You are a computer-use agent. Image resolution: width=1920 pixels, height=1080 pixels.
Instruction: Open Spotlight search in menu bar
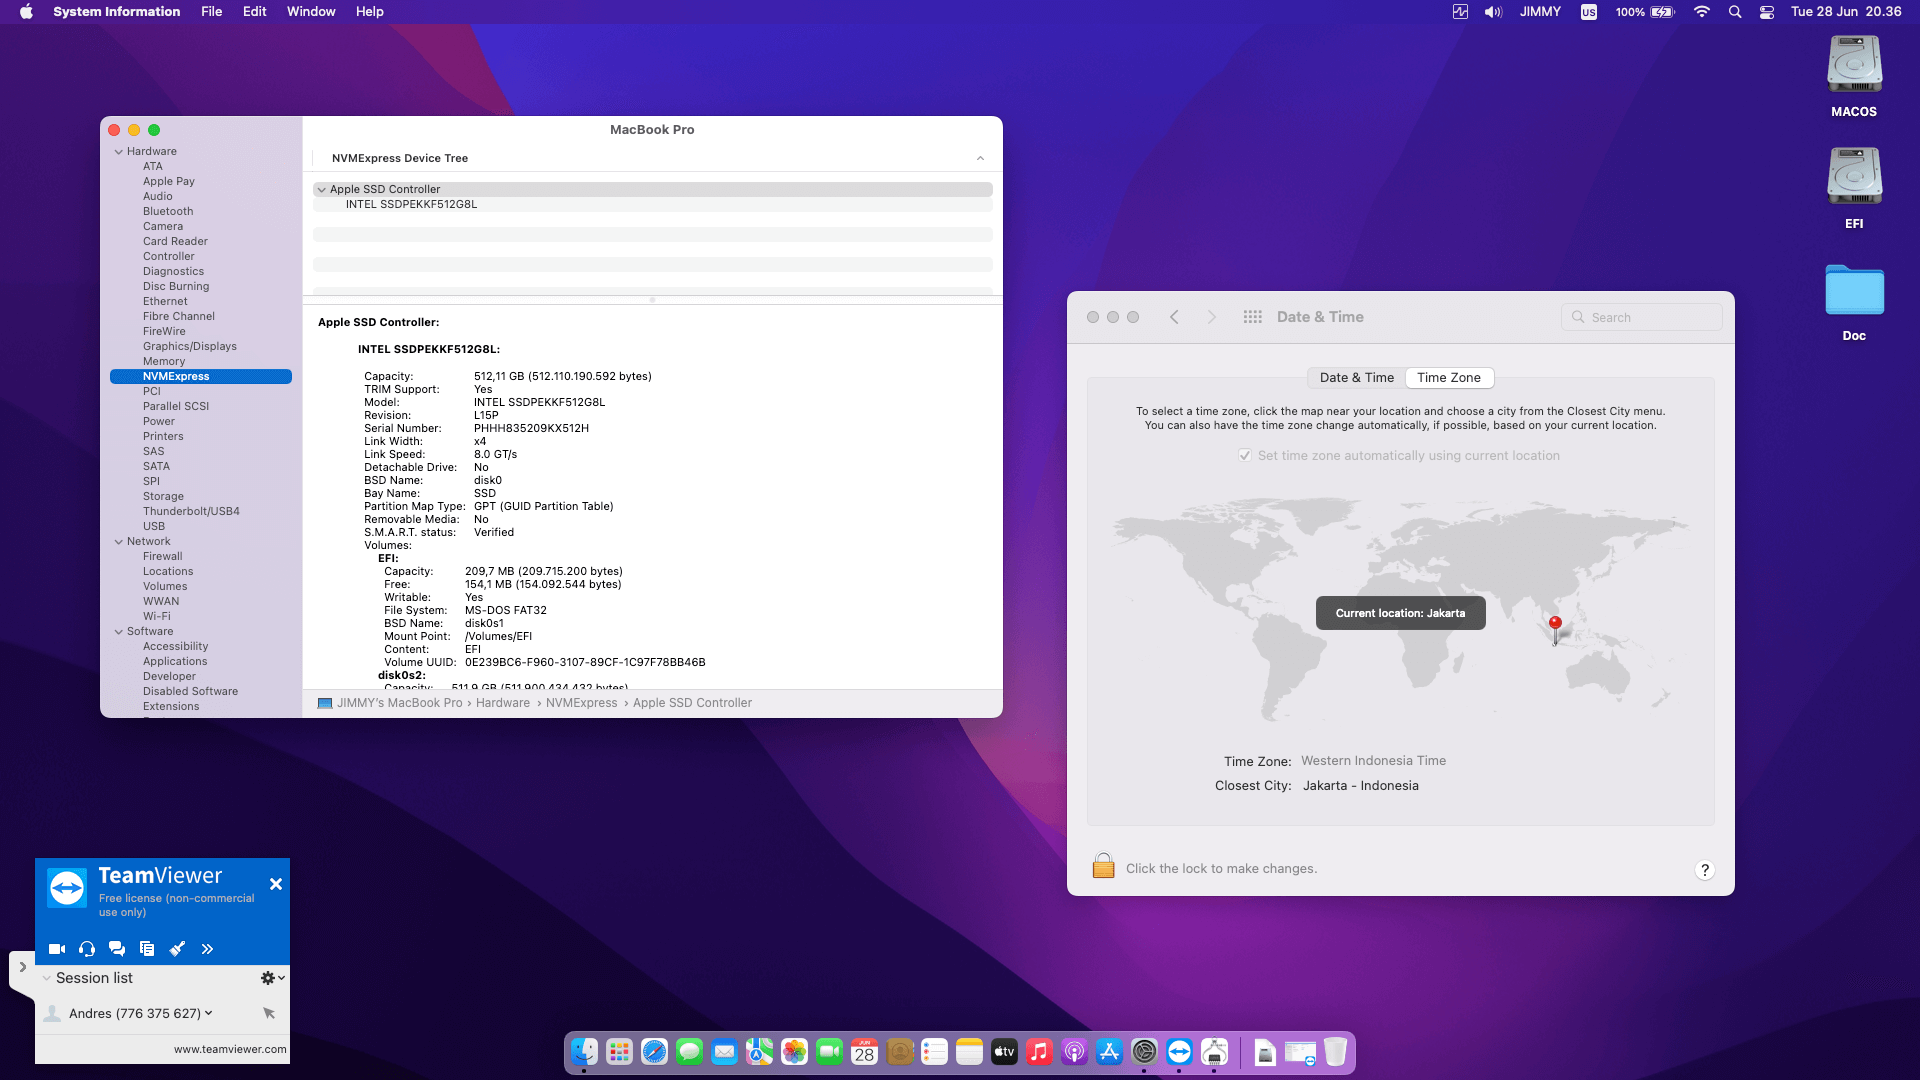pos(1735,12)
